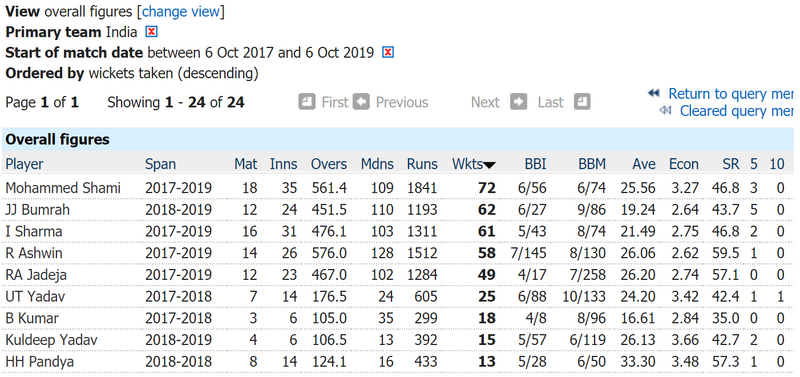Screen dimensions: 800x377
Task: Sort by Runs column header
Action: tap(422, 164)
